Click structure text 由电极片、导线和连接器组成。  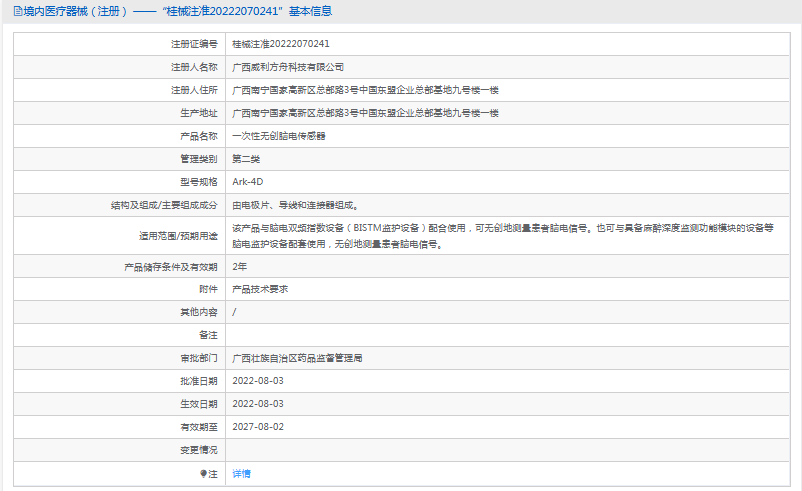296,205
